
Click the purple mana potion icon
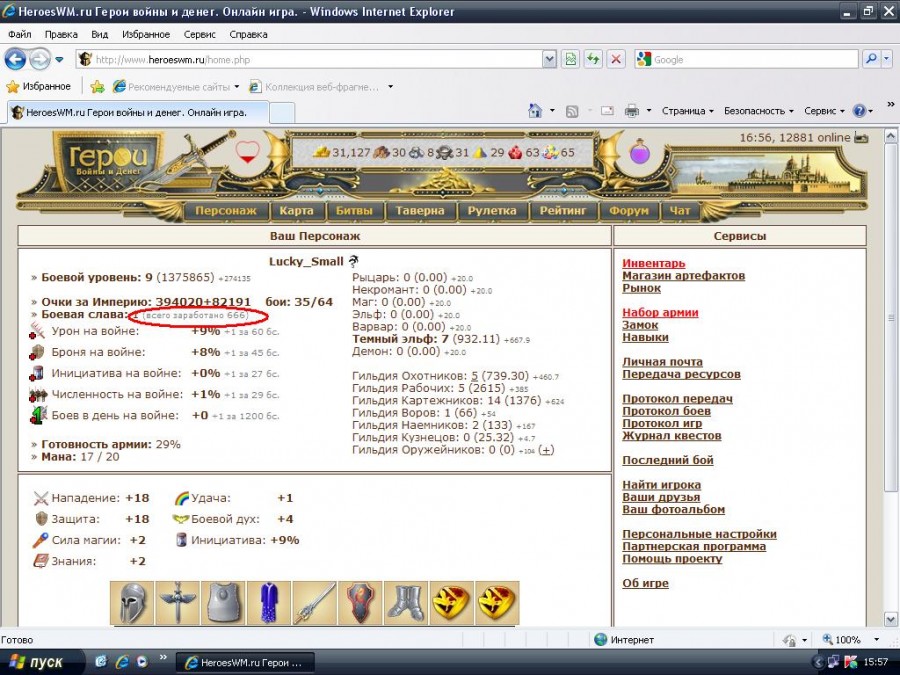[640, 153]
